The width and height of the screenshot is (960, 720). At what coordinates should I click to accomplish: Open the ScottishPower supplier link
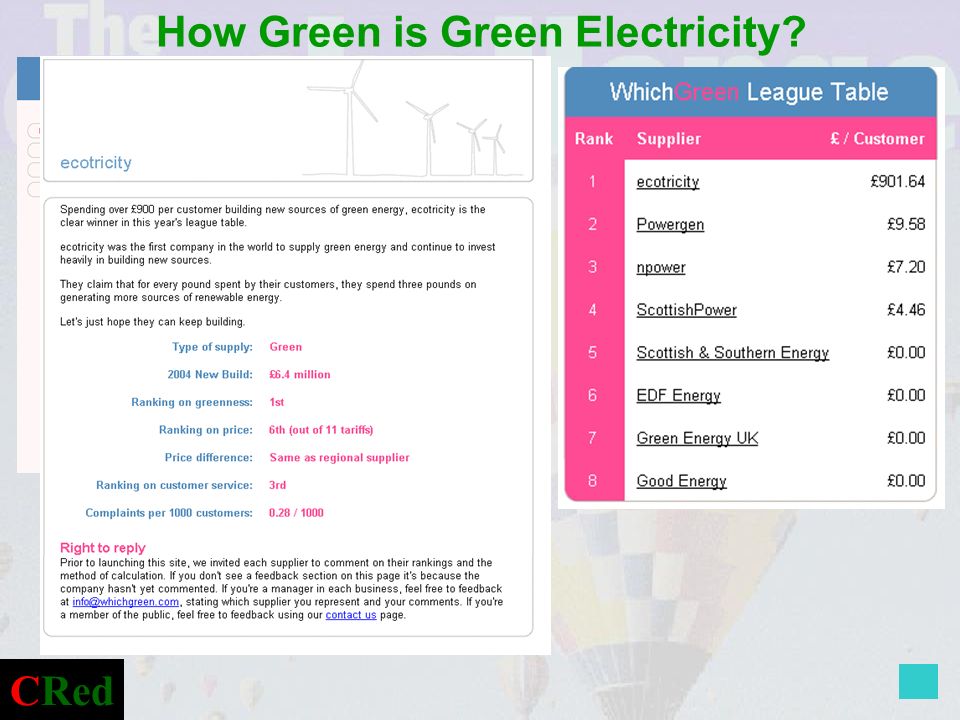[x=686, y=310]
